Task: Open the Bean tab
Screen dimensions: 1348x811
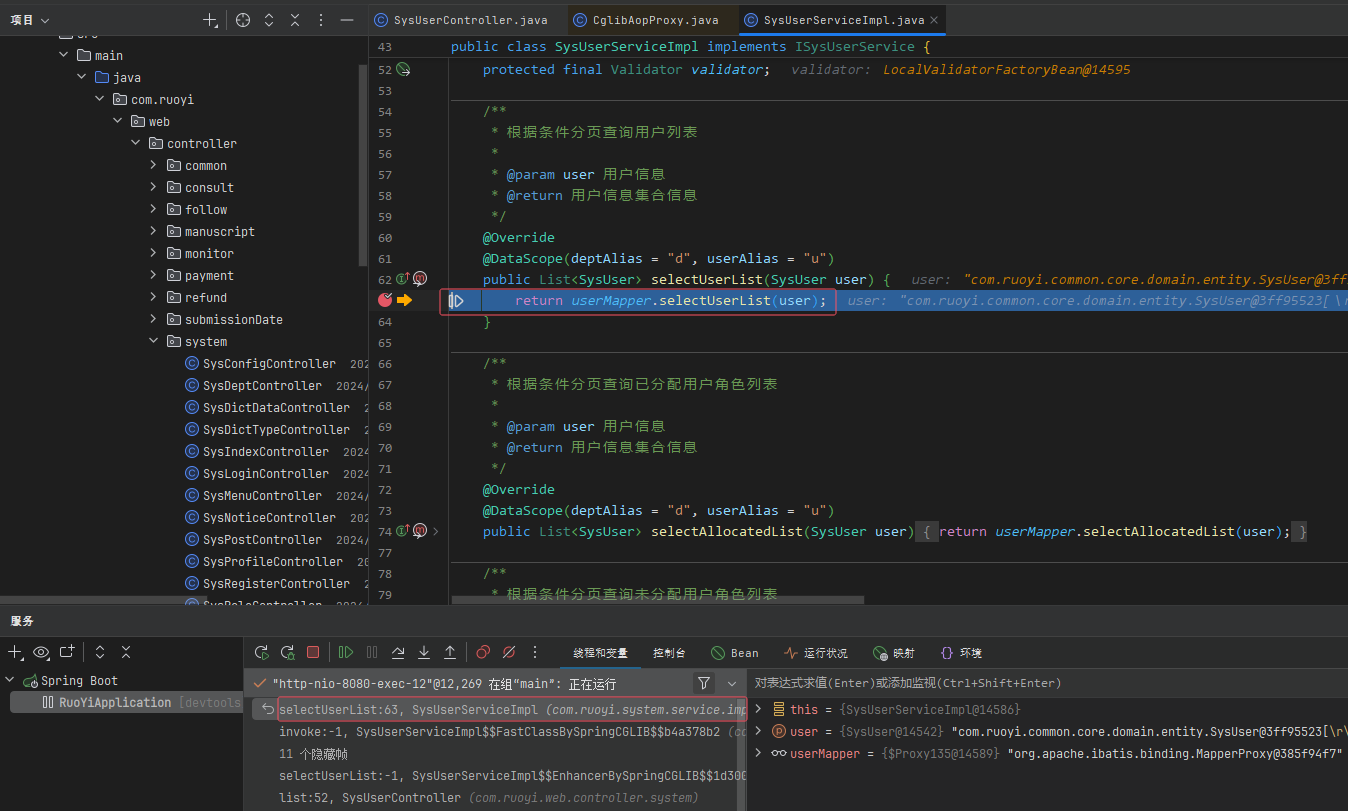Action: point(735,653)
